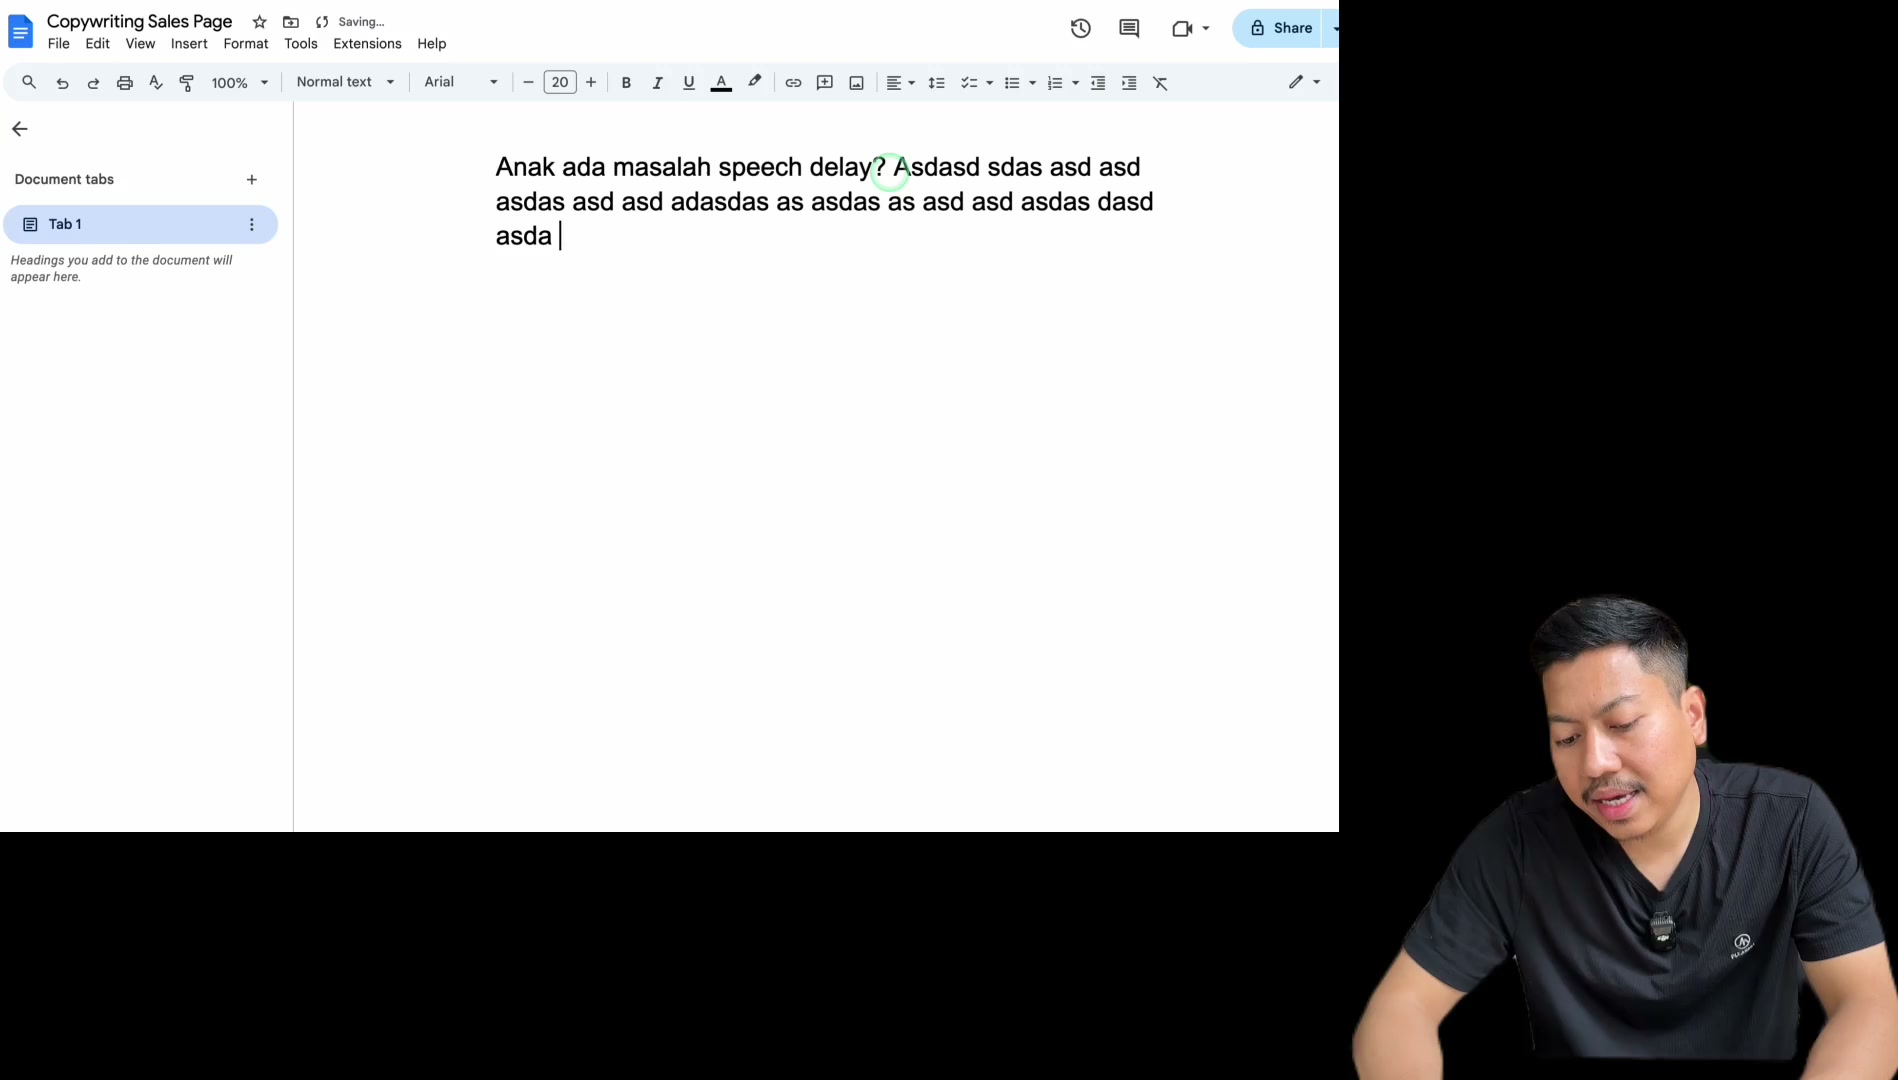
Task: Move document to a folder
Action: coord(291,22)
